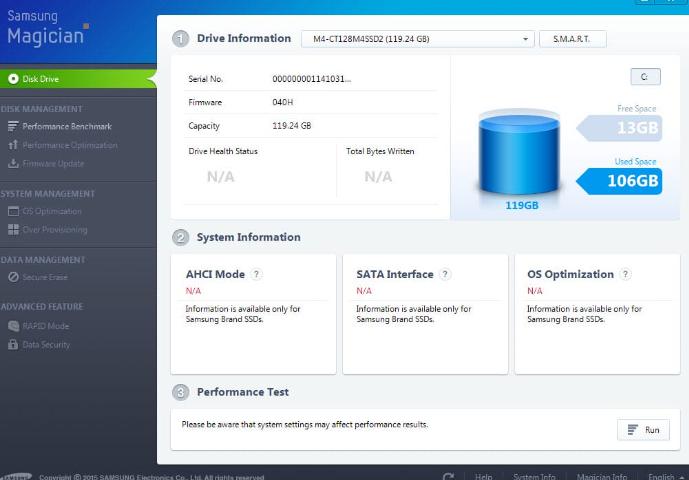Open Data Security in sidebar
Image resolution: width=689 pixels, height=480 pixels.
click(x=46, y=345)
